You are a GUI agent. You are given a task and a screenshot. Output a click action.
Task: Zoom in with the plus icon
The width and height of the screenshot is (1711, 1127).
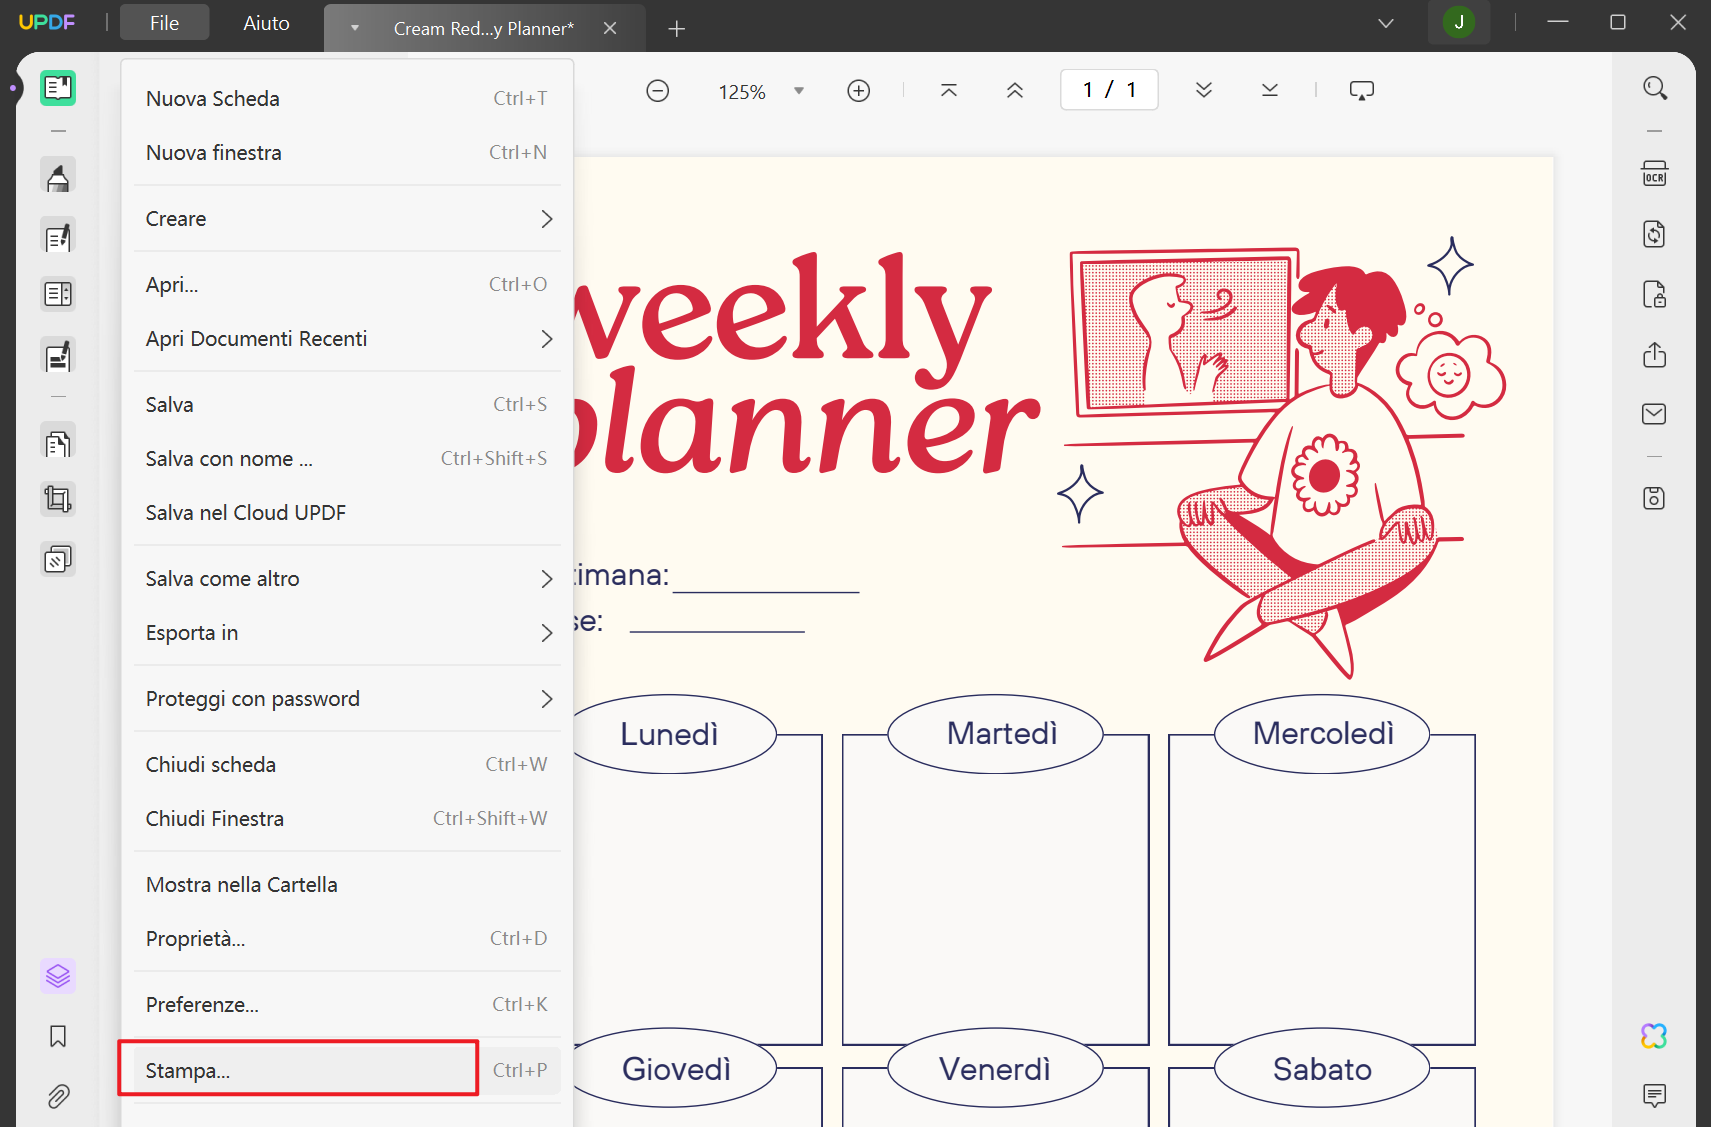(x=859, y=91)
